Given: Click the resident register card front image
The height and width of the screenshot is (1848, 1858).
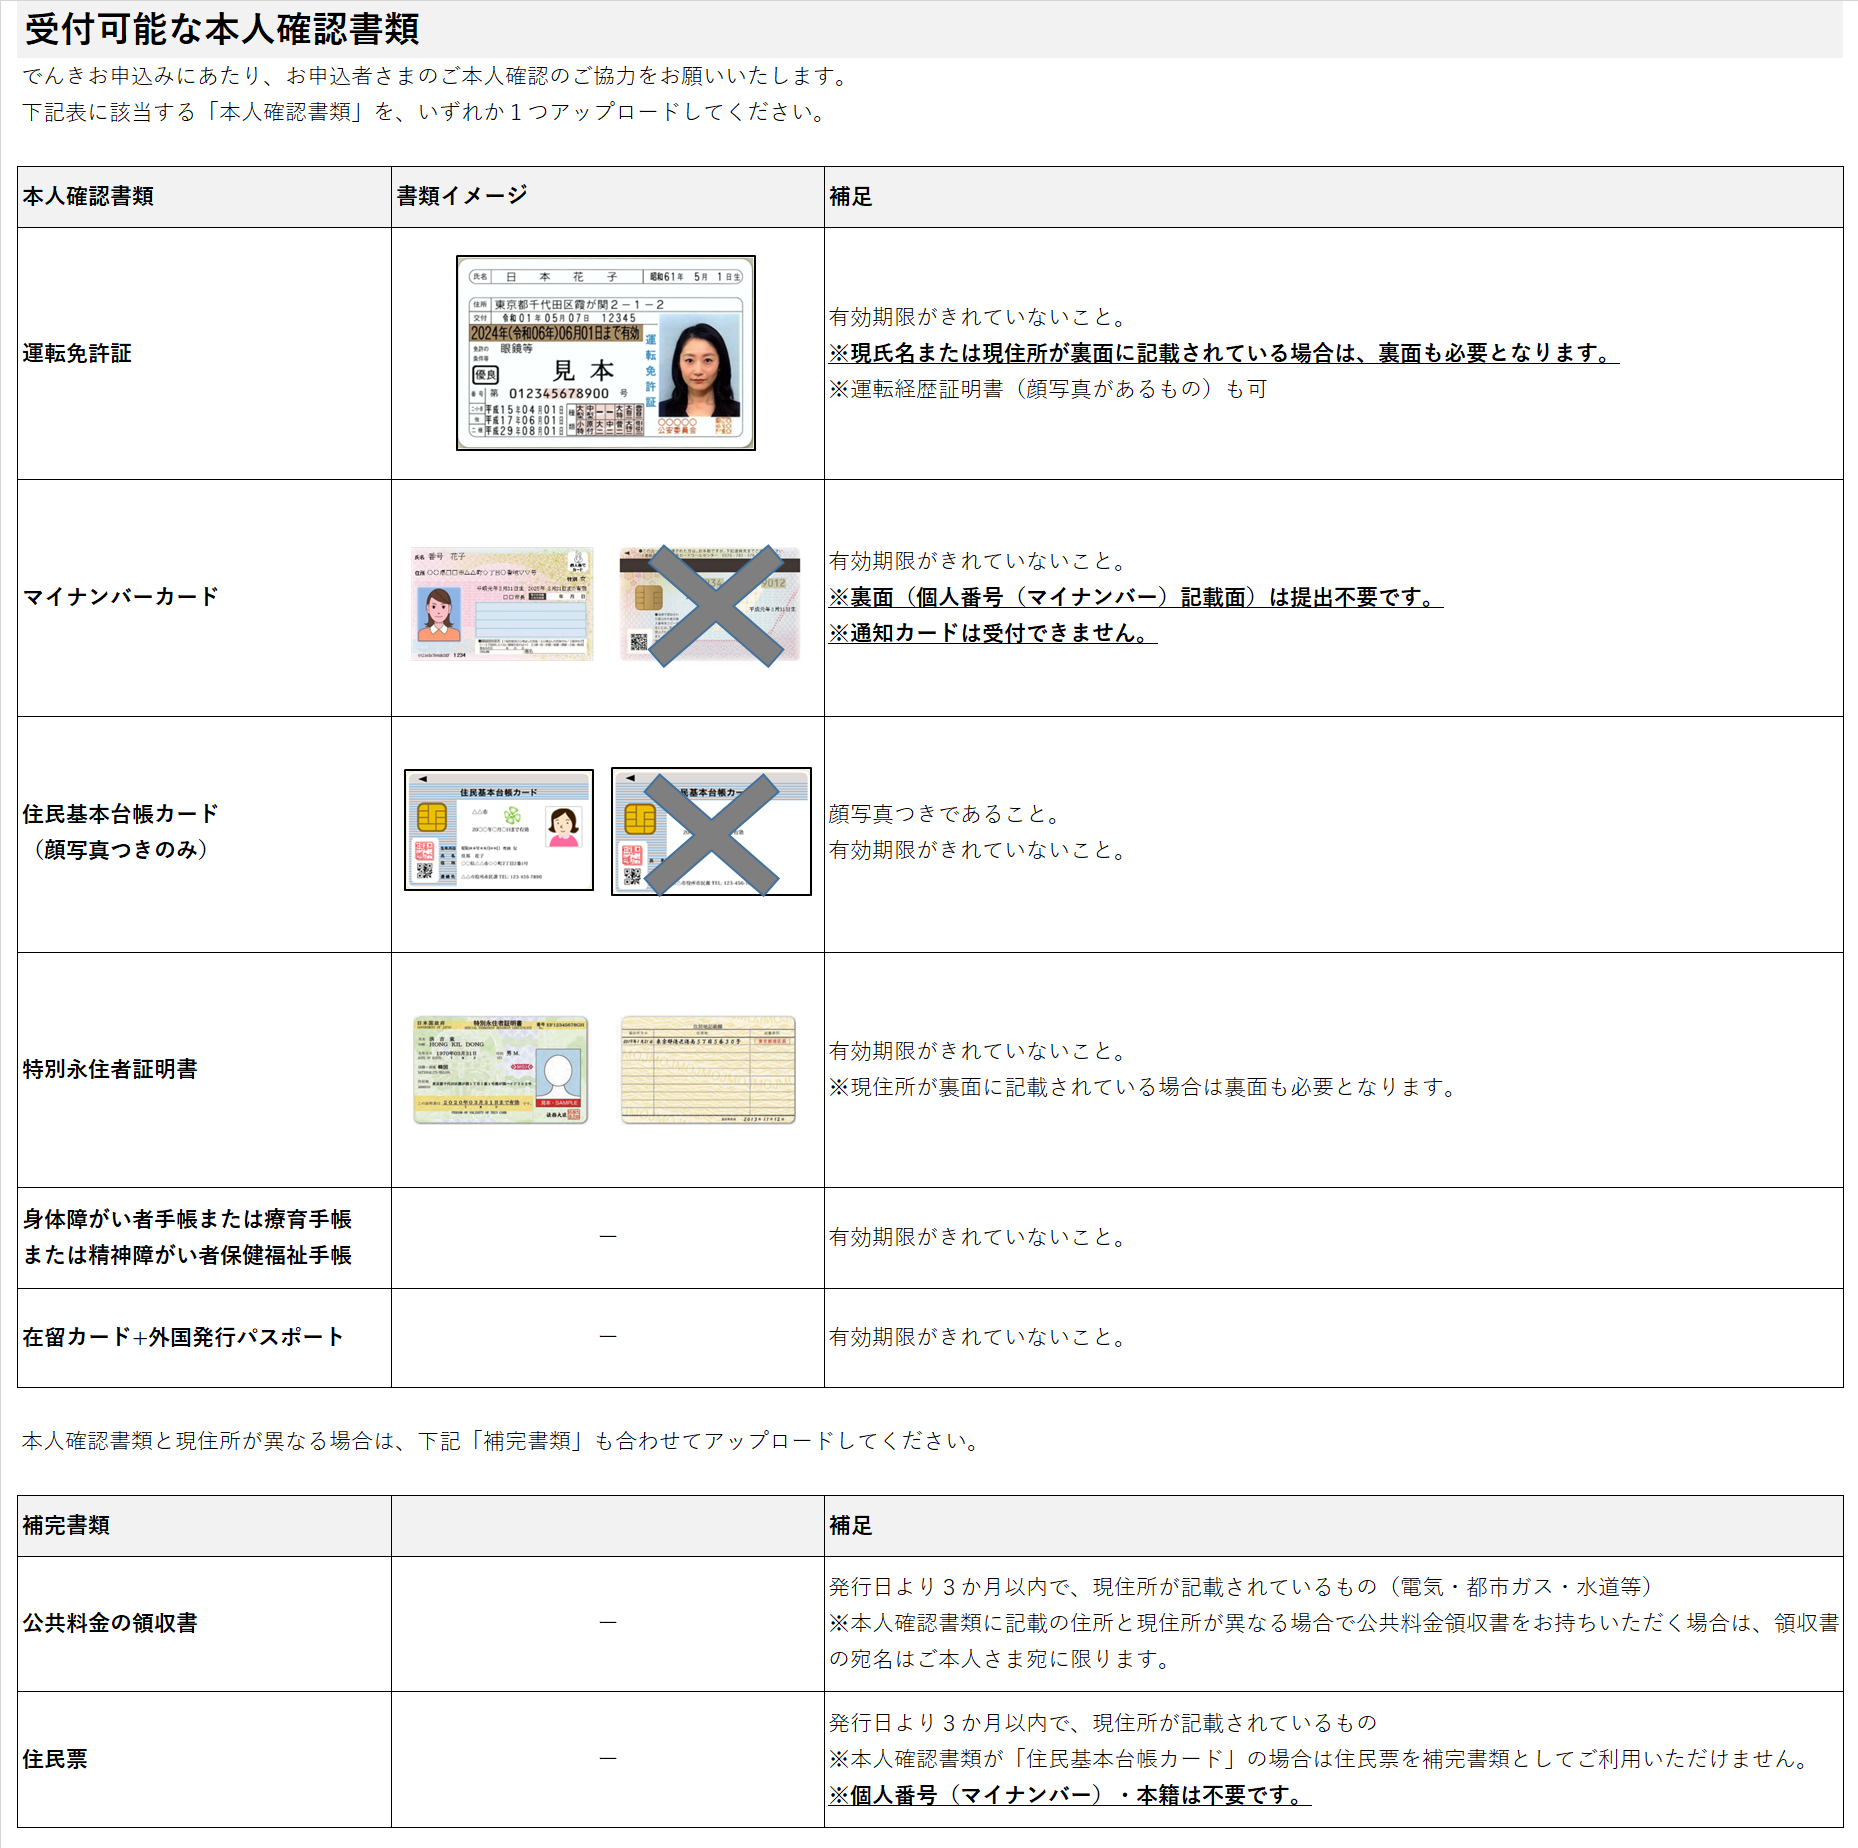Looking at the screenshot, I should pyautogui.click(x=499, y=830).
